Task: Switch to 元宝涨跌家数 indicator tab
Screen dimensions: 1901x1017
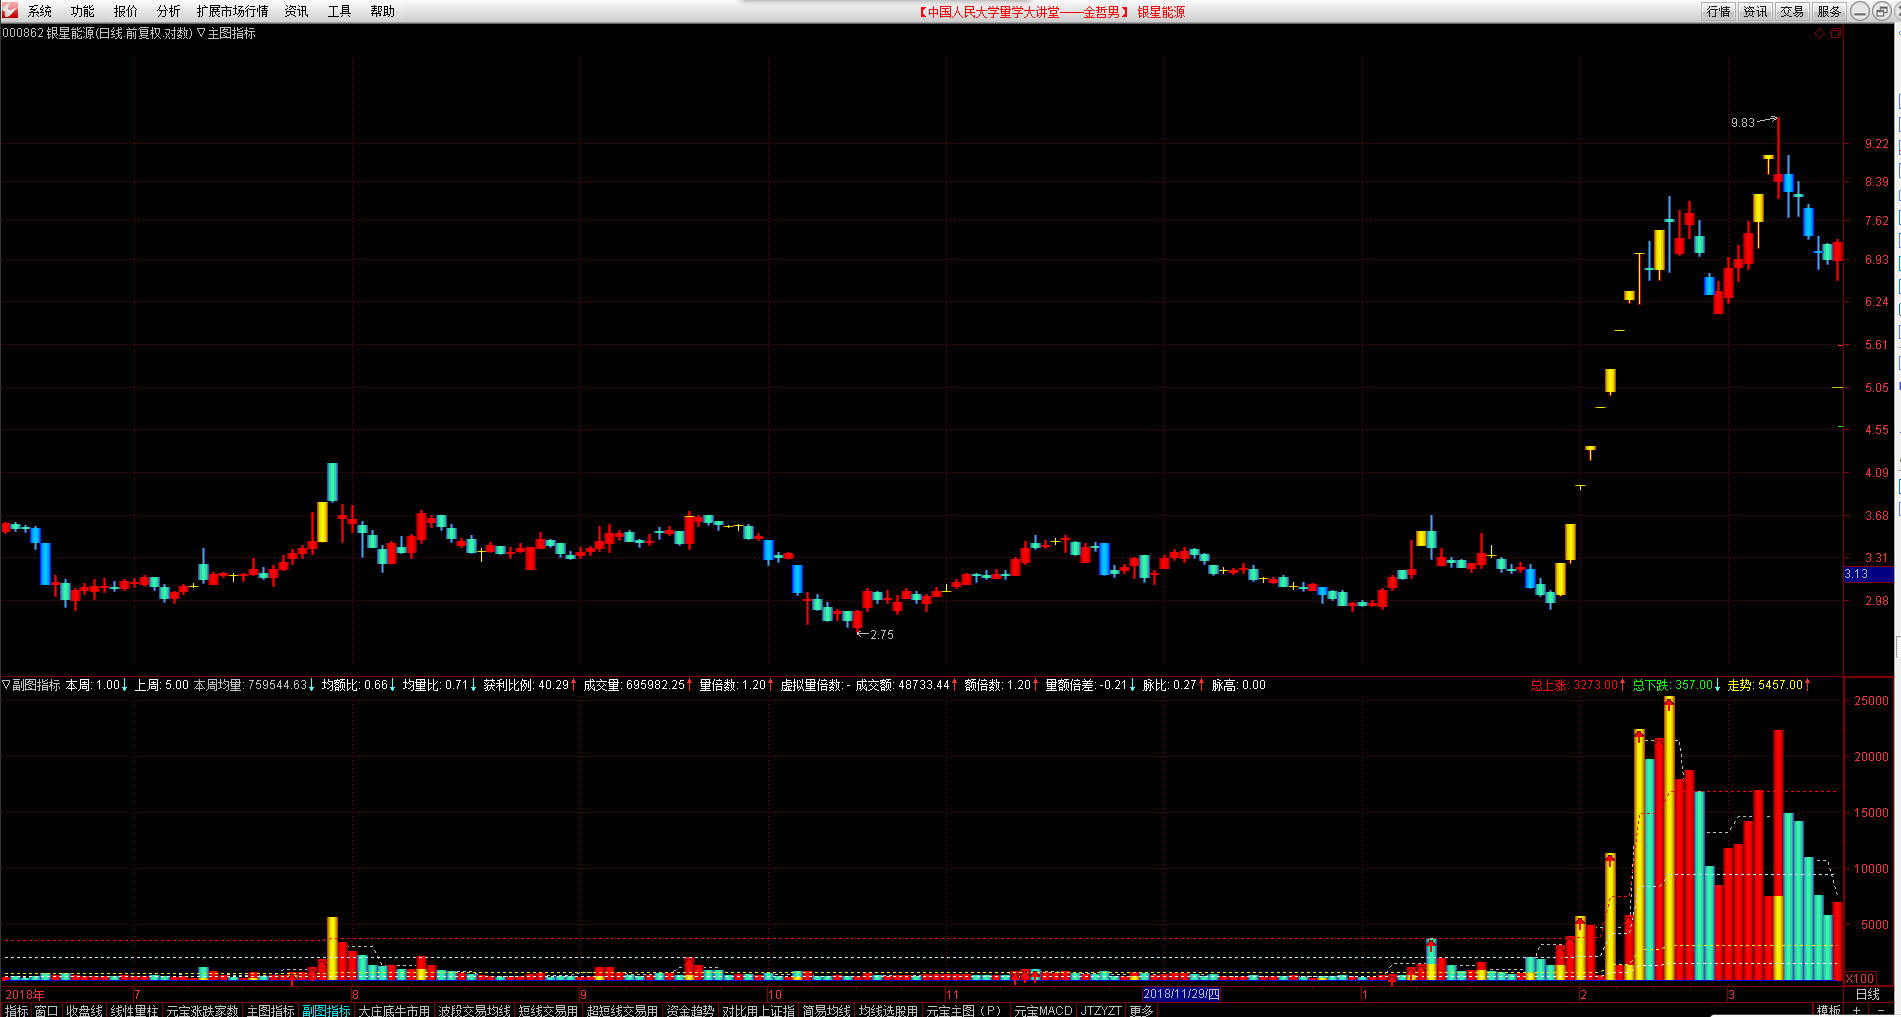Action: click(203, 1010)
